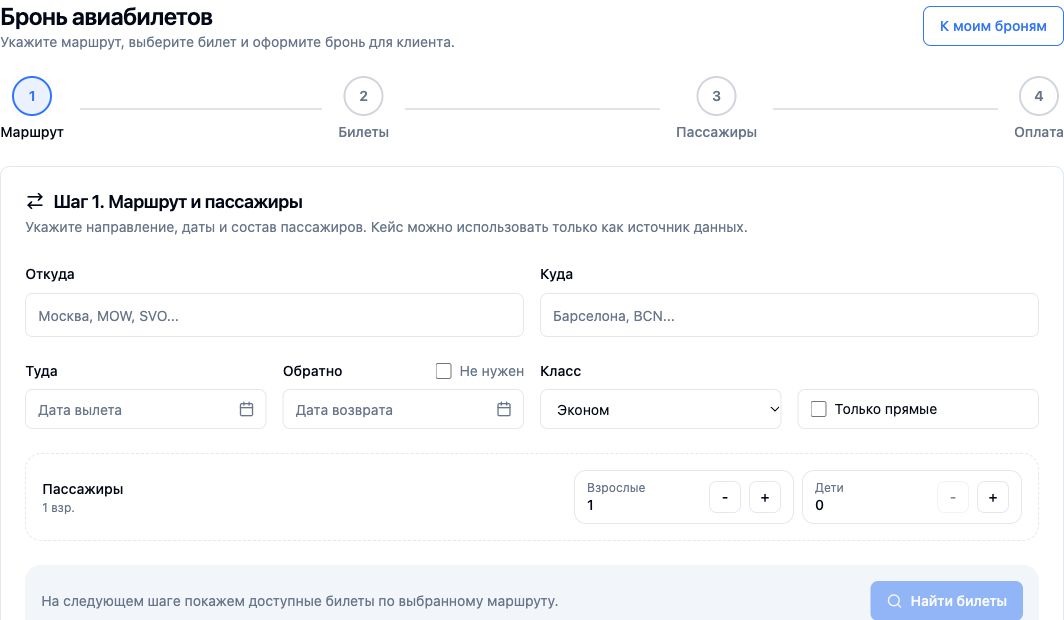Decrease adults count with minus
Screen dimensions: 1064x620
725,497
